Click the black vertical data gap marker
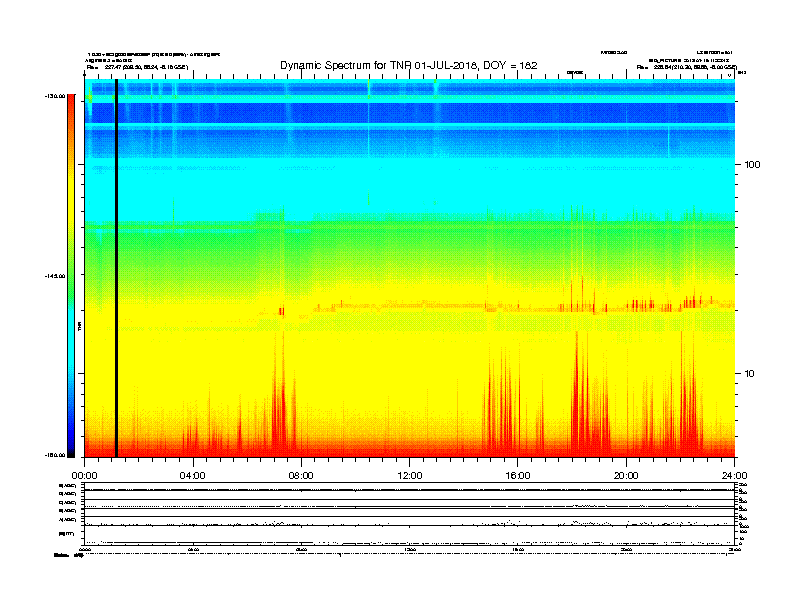The height and width of the screenshot is (612, 792). 116,268
